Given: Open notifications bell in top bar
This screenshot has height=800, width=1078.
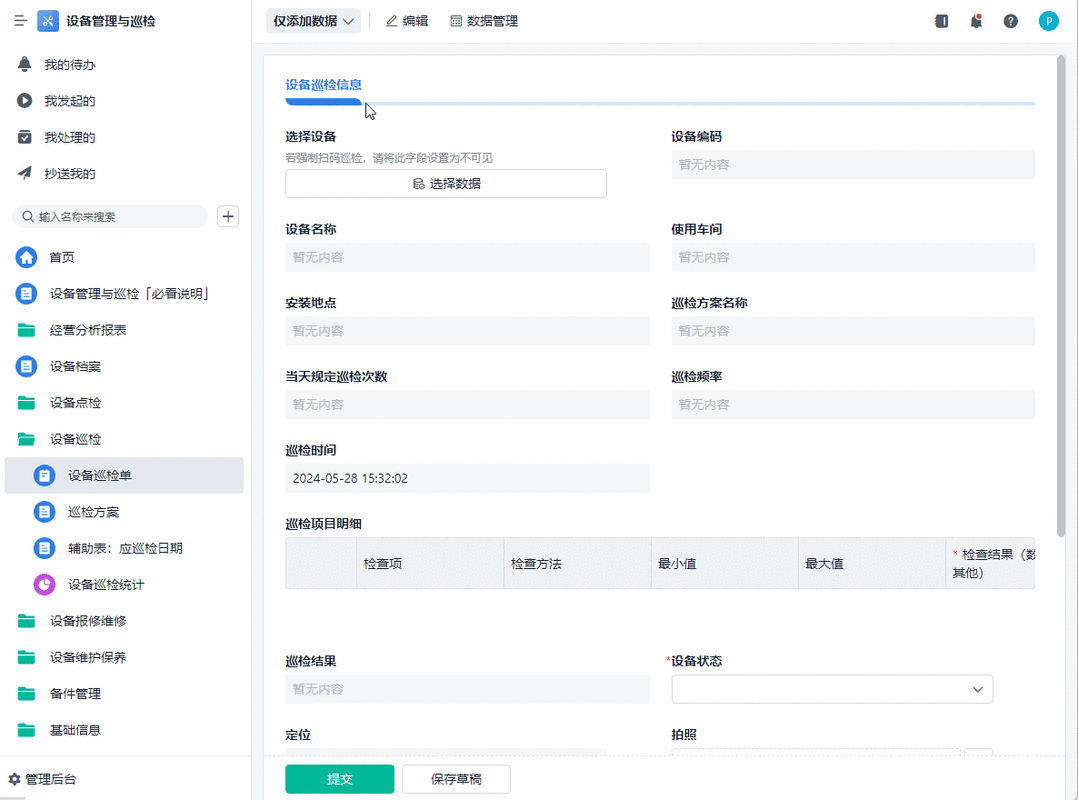Looking at the screenshot, I should [x=976, y=21].
